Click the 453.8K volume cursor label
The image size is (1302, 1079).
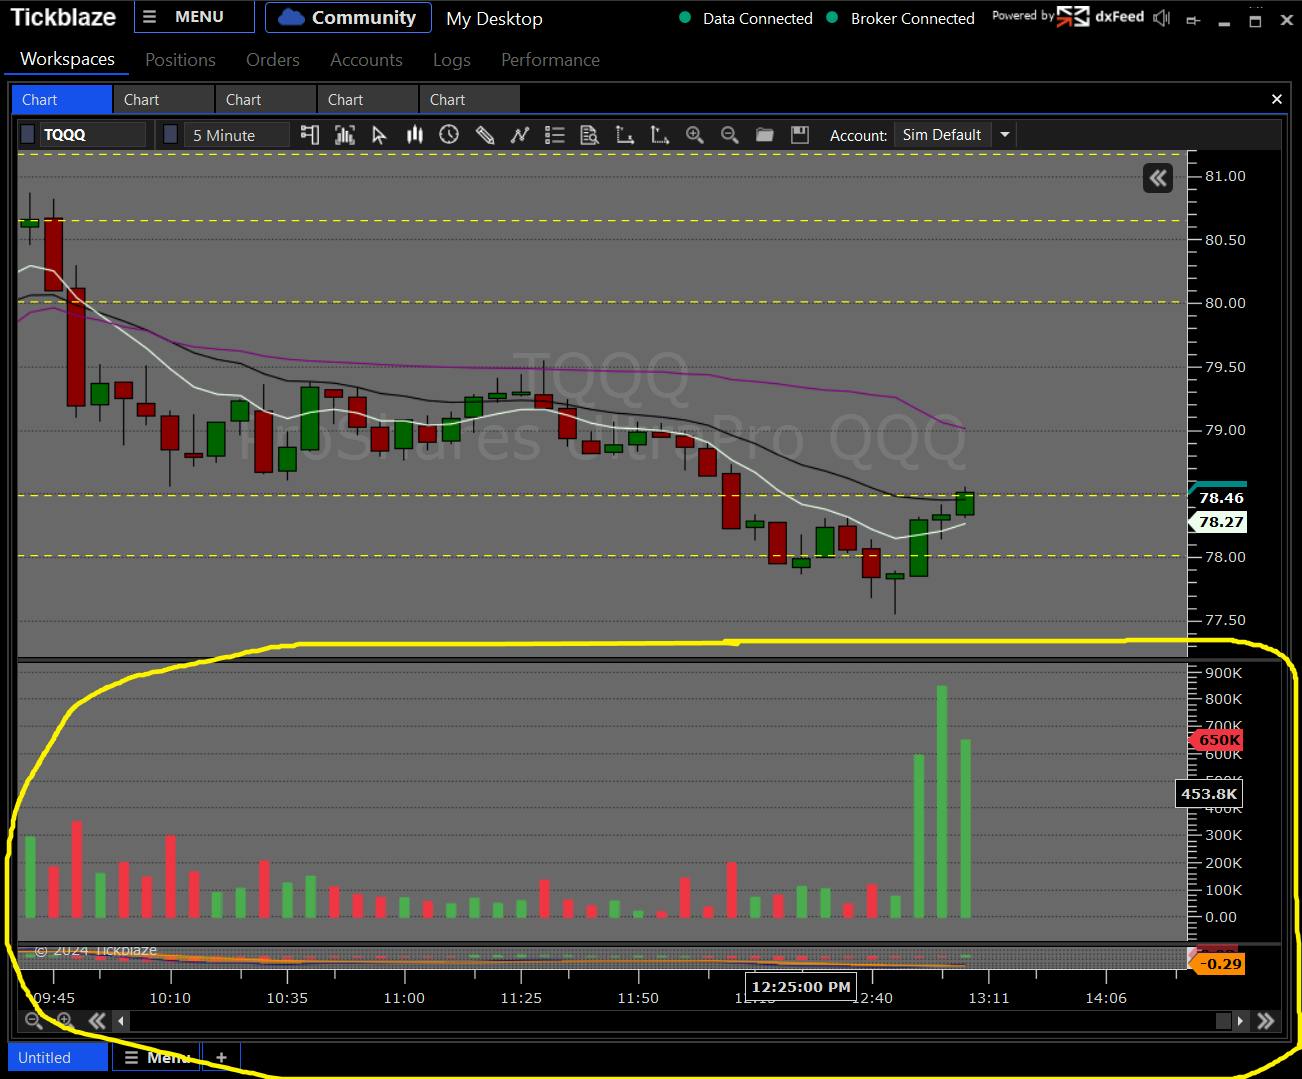1209,794
